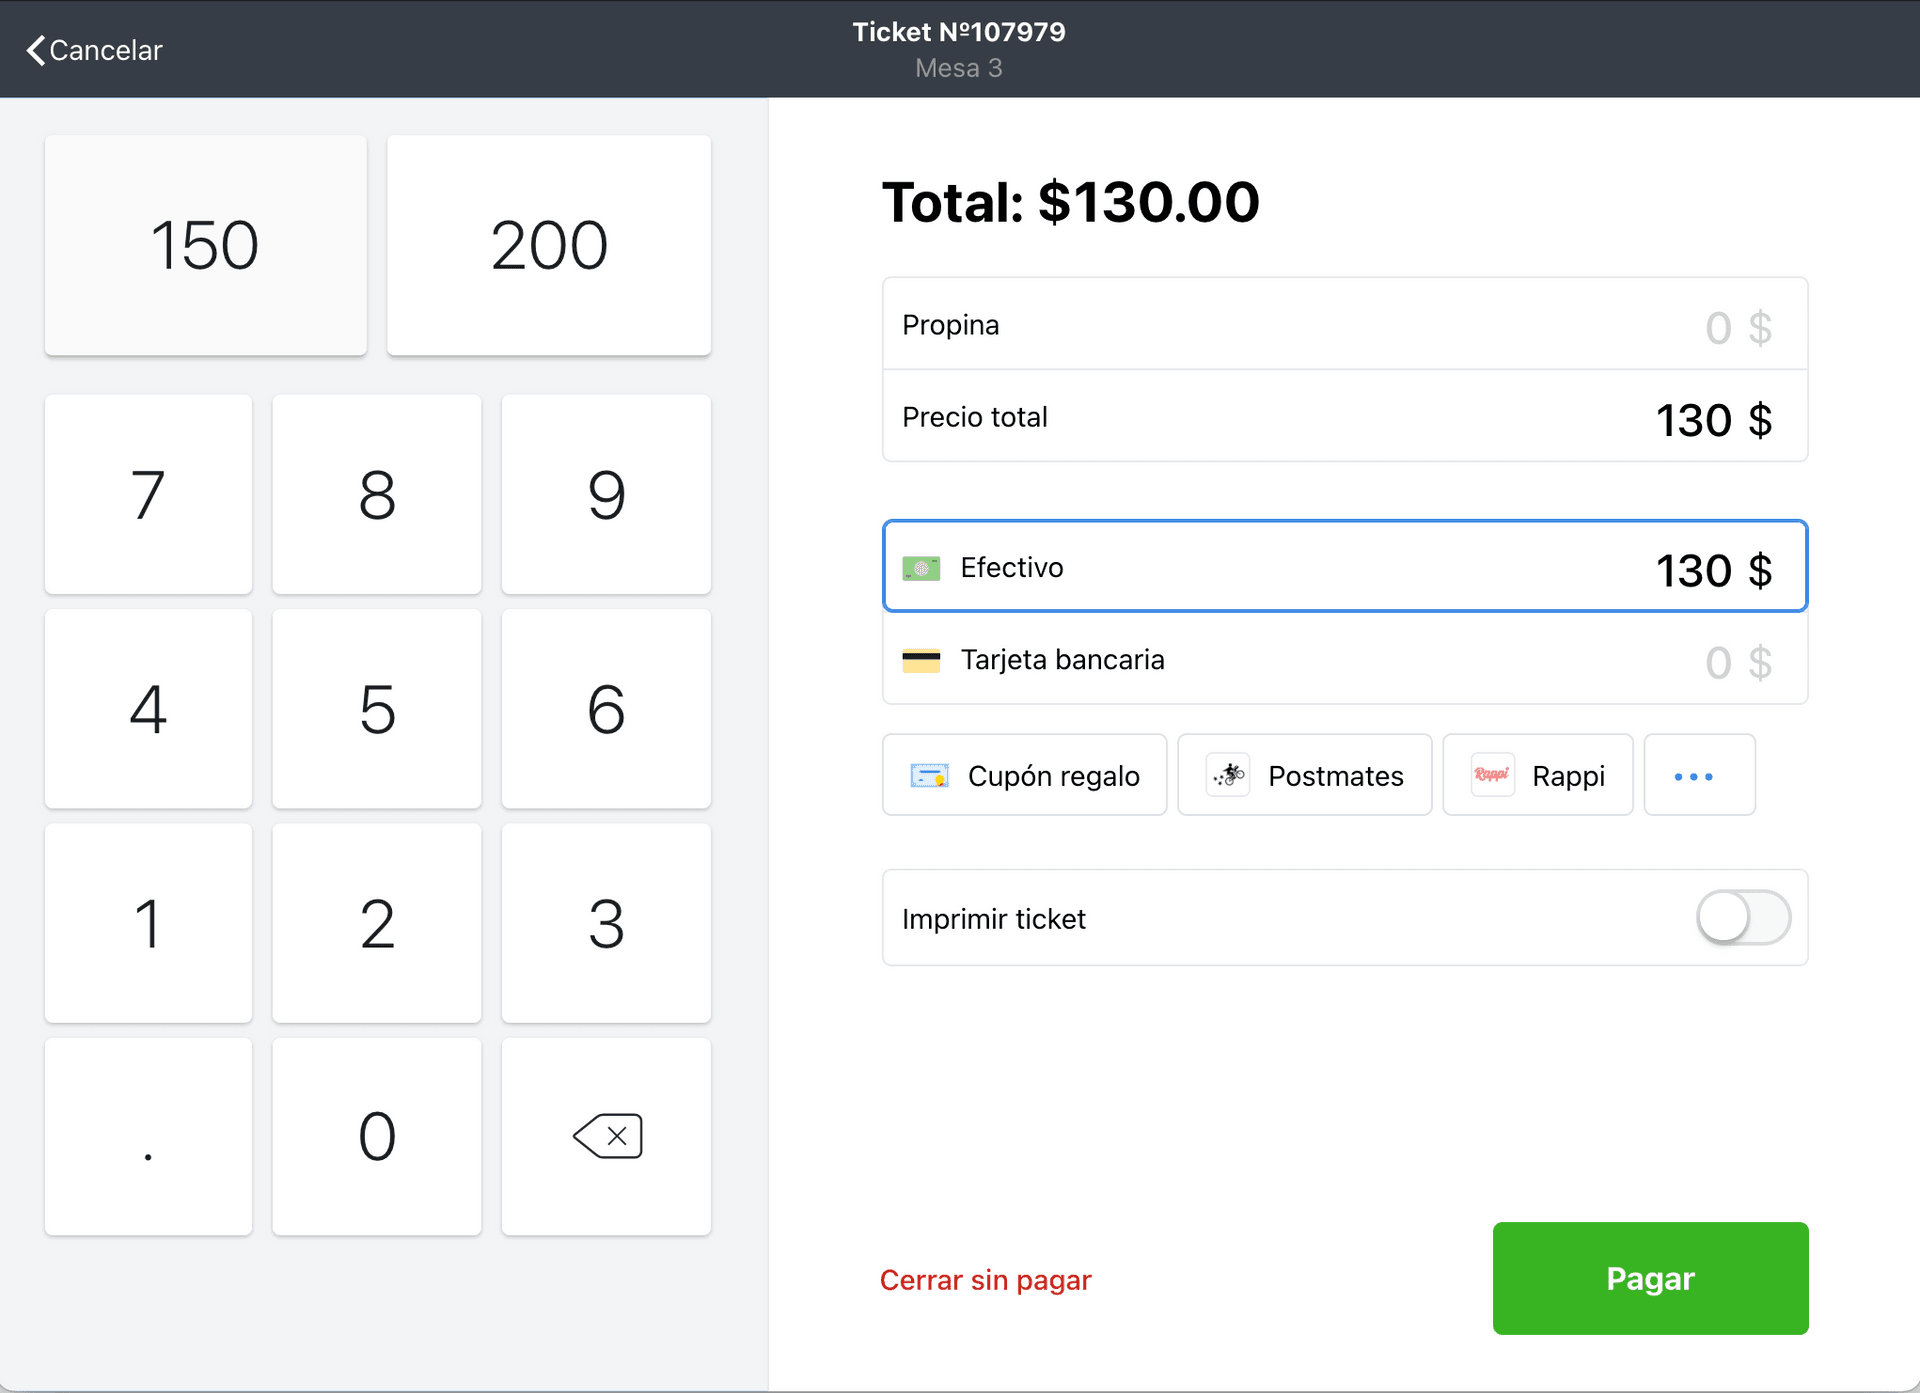Tap the 5 key on keypad
Viewport: 1920px width, 1393px height.
point(377,709)
